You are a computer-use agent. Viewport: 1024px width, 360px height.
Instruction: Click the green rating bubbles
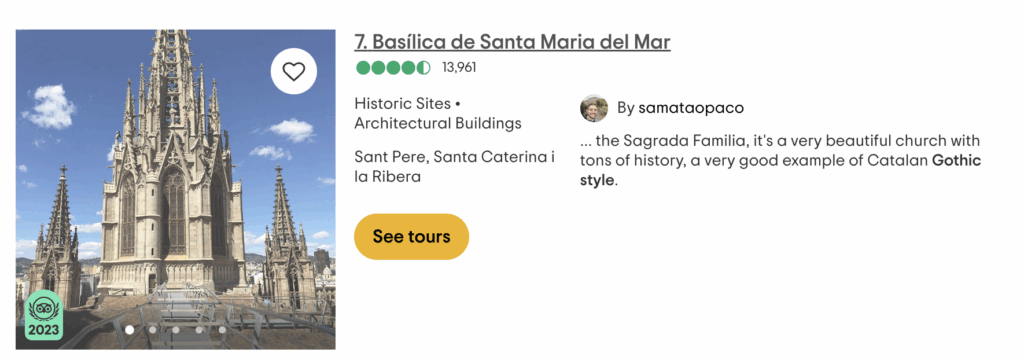pyautogui.click(x=393, y=67)
